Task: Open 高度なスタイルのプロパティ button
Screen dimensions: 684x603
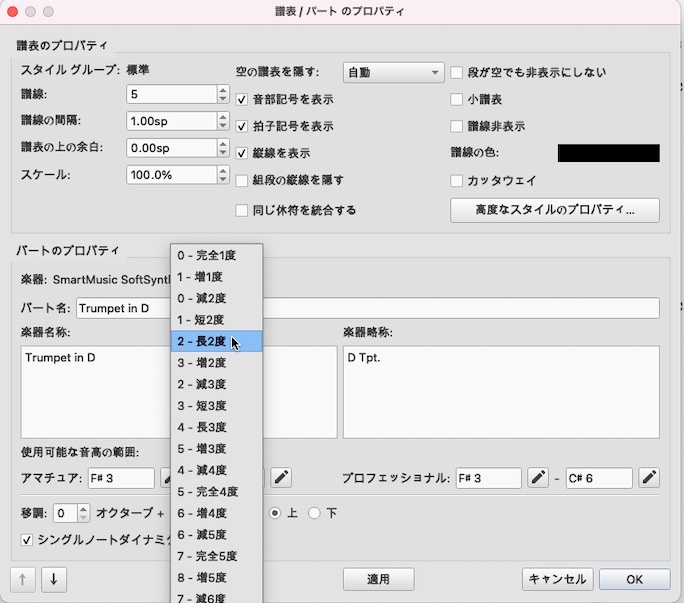Action: point(554,210)
